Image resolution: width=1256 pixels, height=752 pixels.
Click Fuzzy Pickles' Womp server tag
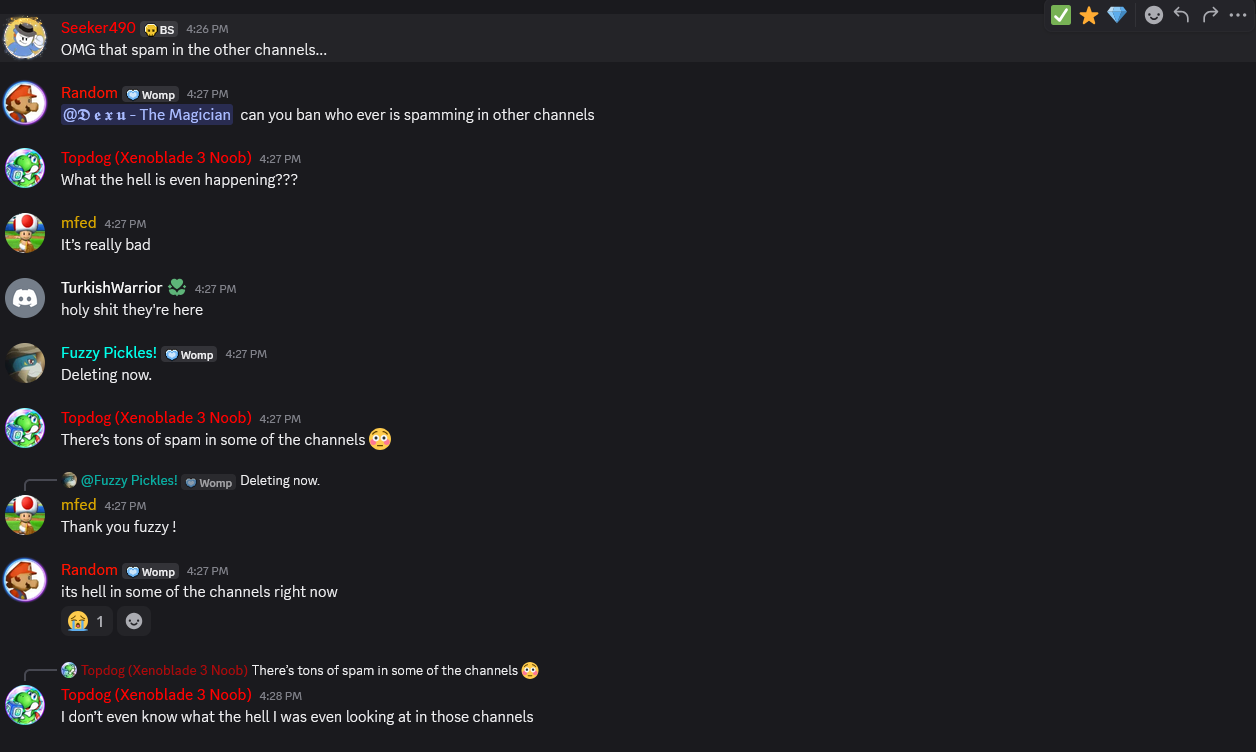(x=189, y=355)
